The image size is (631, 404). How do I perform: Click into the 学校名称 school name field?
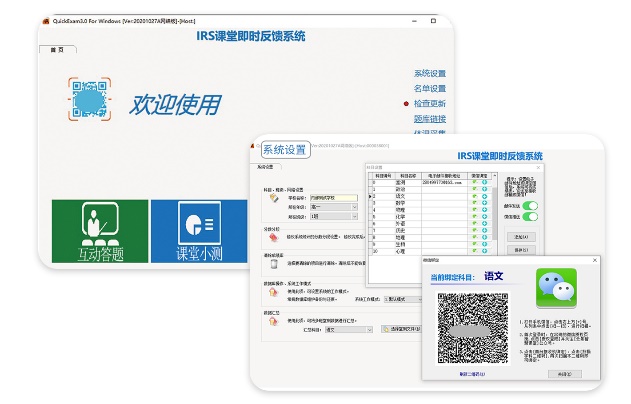tap(333, 198)
